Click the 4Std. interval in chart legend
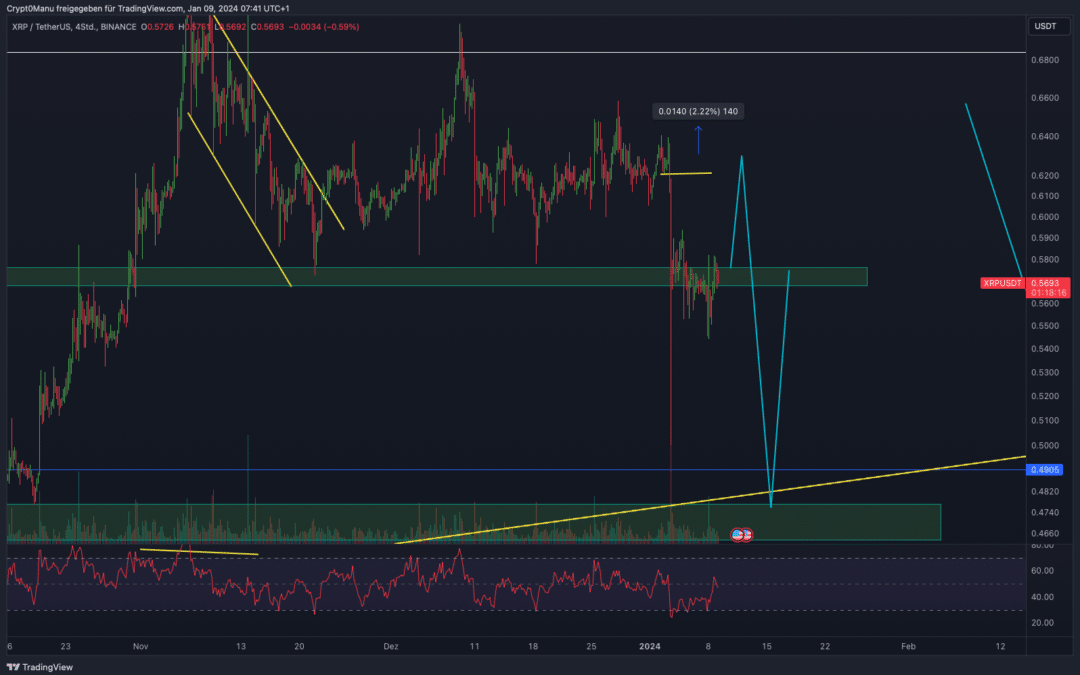The width and height of the screenshot is (1080, 675). [x=86, y=27]
